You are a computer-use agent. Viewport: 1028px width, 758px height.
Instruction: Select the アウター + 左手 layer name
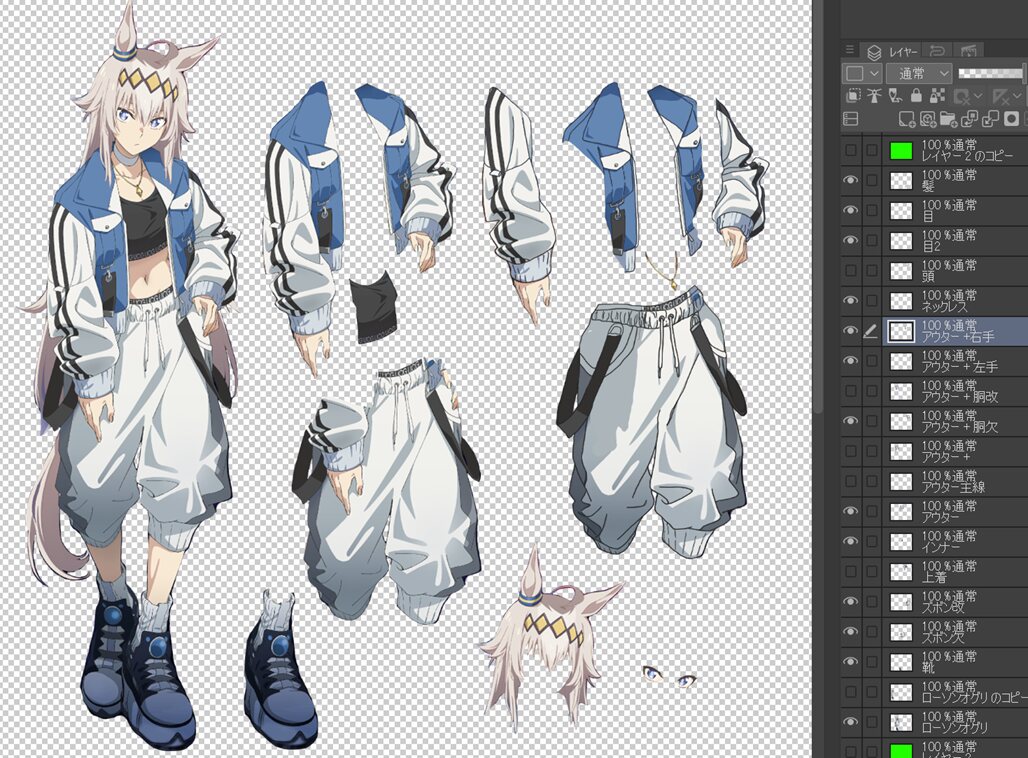960,367
